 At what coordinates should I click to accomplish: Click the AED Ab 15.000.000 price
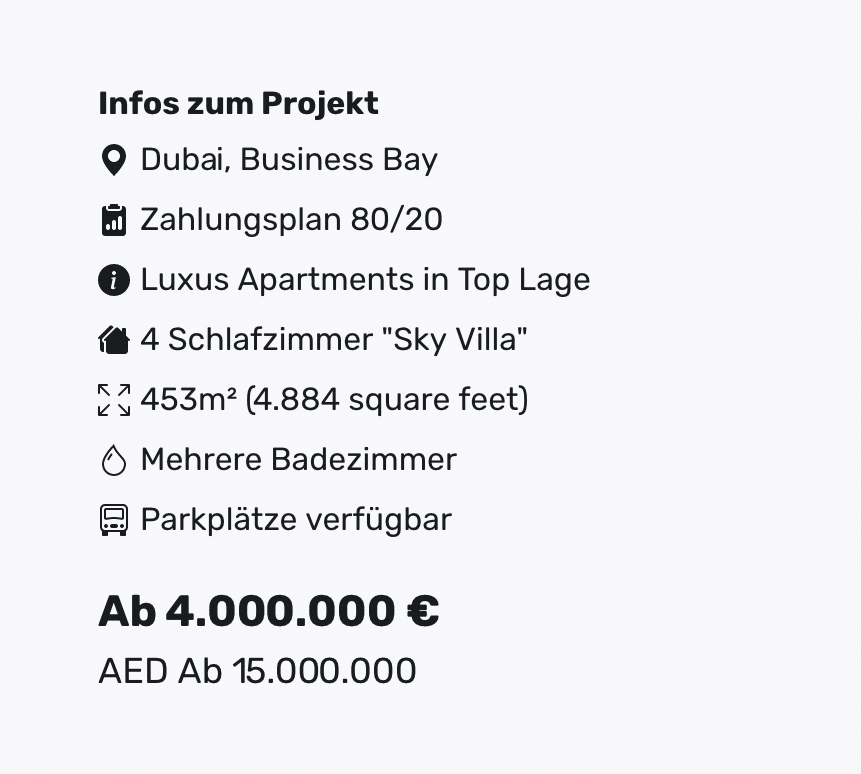click(x=258, y=671)
